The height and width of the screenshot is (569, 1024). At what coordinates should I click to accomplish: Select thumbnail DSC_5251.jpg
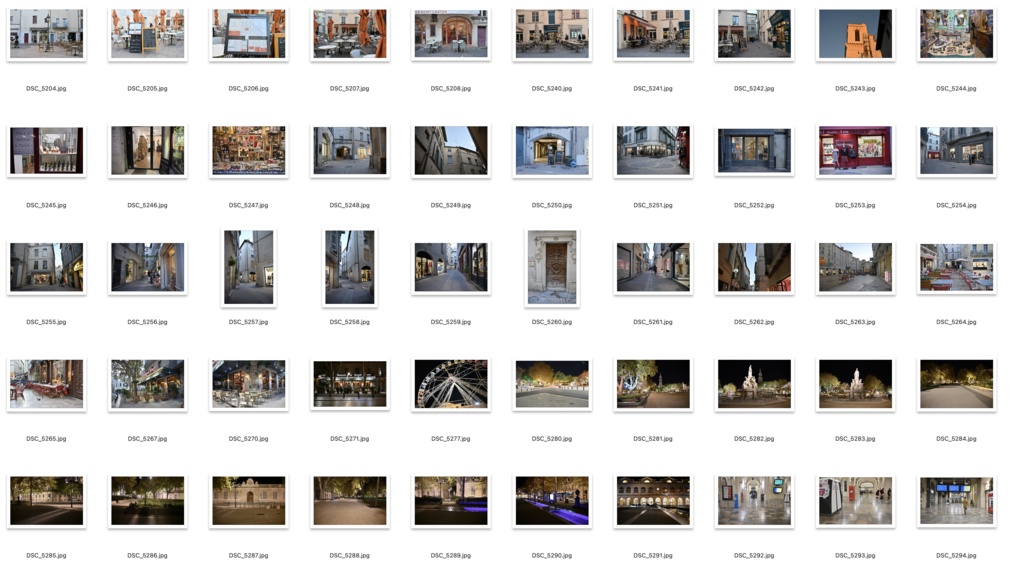point(653,151)
